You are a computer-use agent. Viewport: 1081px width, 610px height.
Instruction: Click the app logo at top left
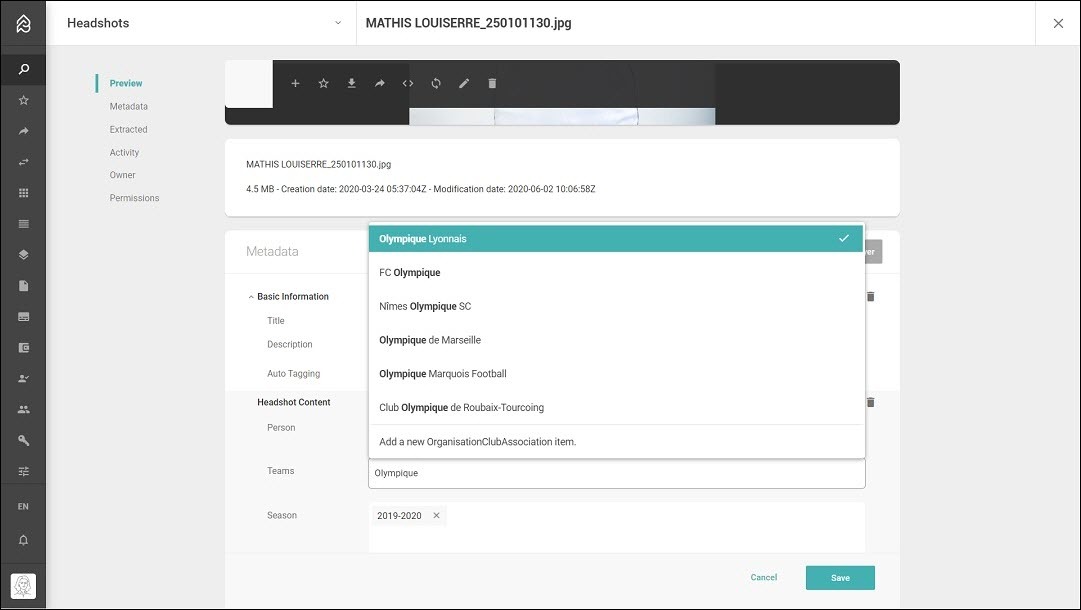(x=23, y=23)
